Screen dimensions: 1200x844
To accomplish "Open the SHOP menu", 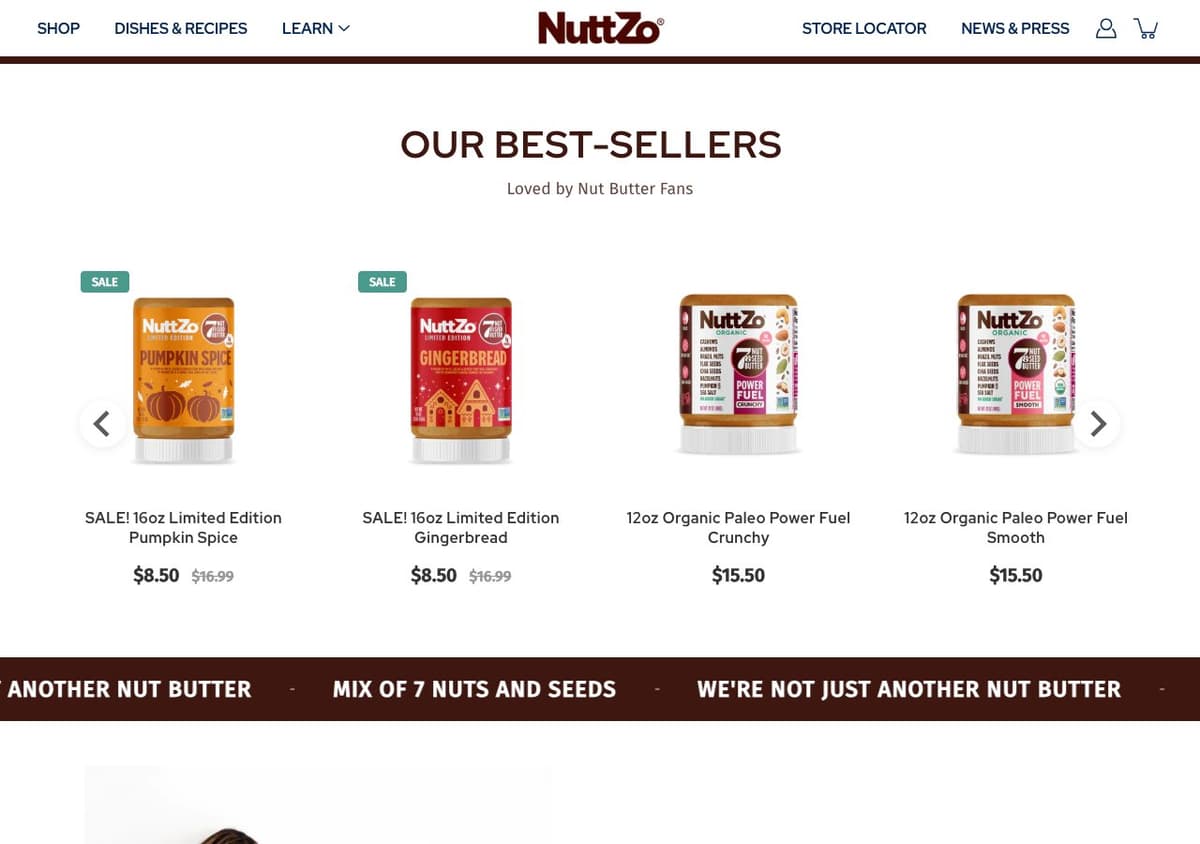I will [58, 28].
